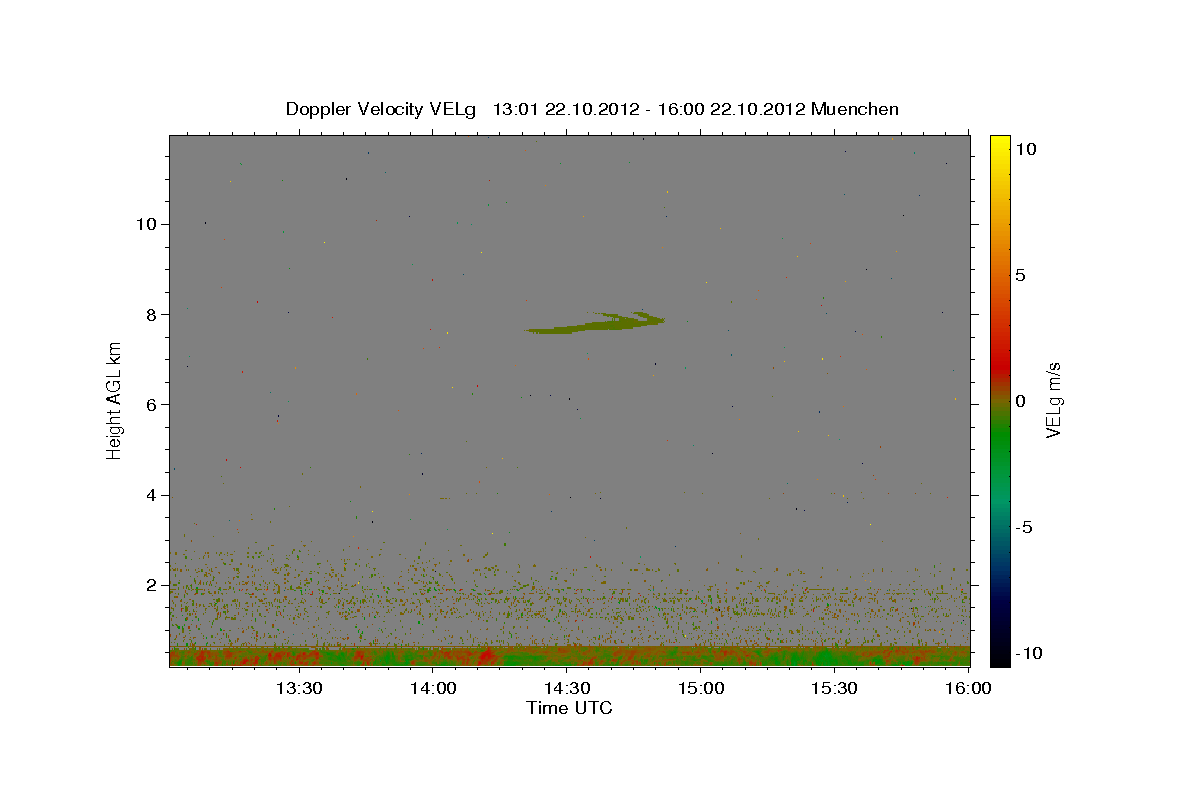Click the top colorbar tick label '10'
Viewport: 1200px width, 800px height.
click(1025, 148)
